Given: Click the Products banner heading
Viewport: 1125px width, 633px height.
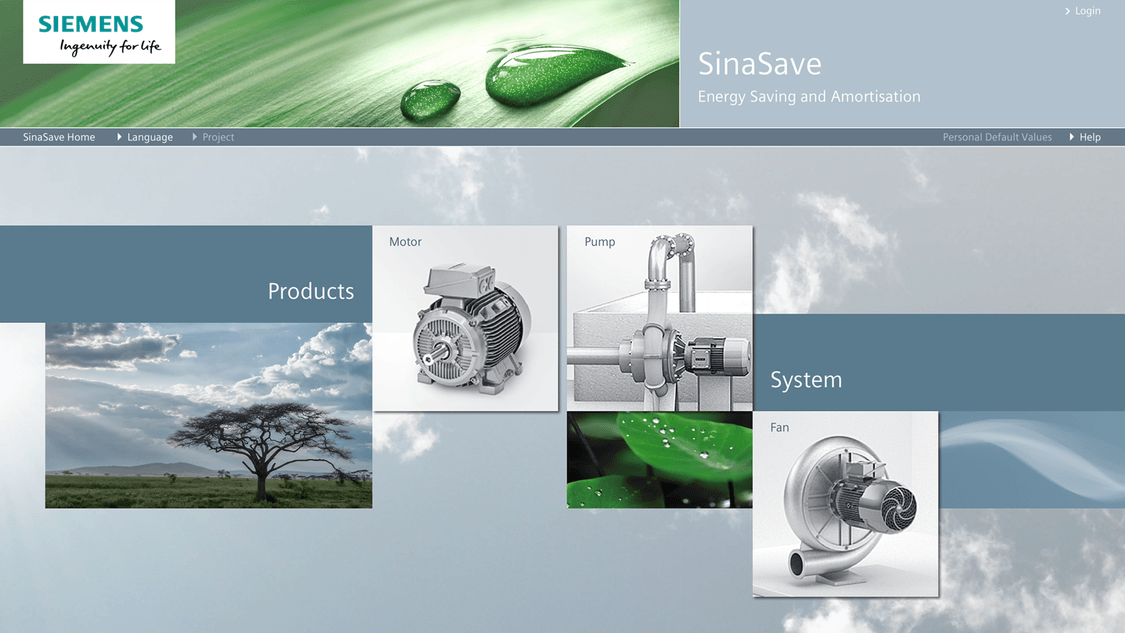Looking at the screenshot, I should point(310,291).
